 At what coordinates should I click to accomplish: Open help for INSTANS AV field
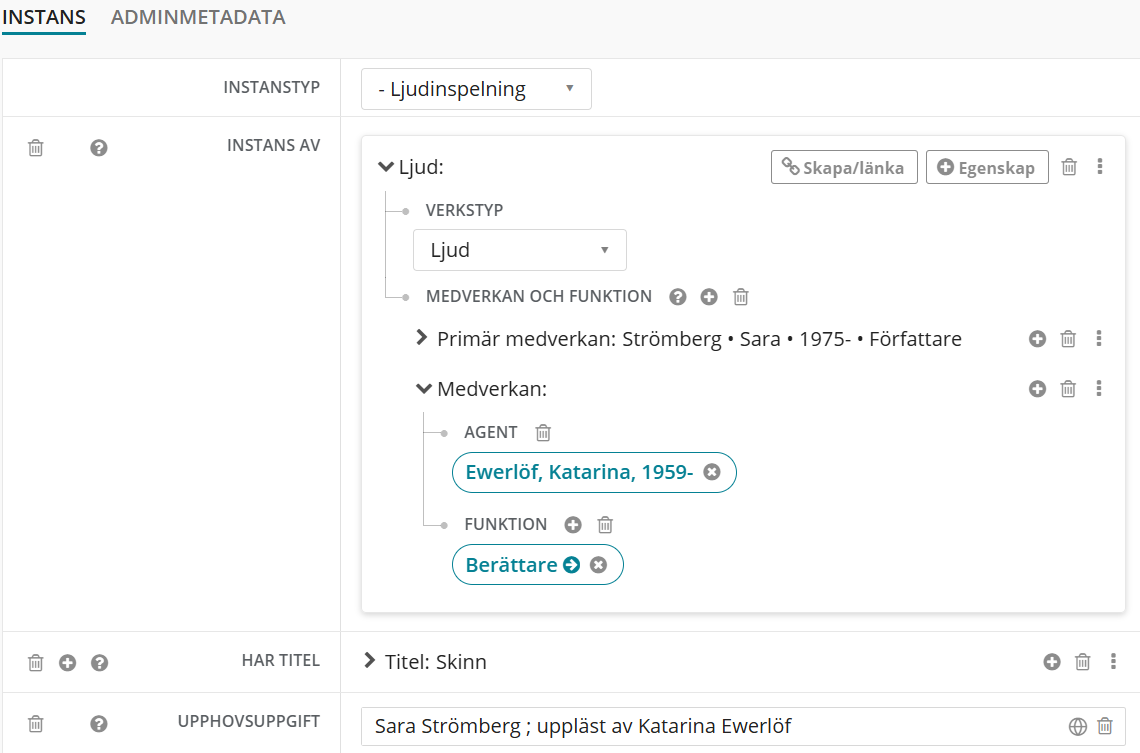coord(99,148)
